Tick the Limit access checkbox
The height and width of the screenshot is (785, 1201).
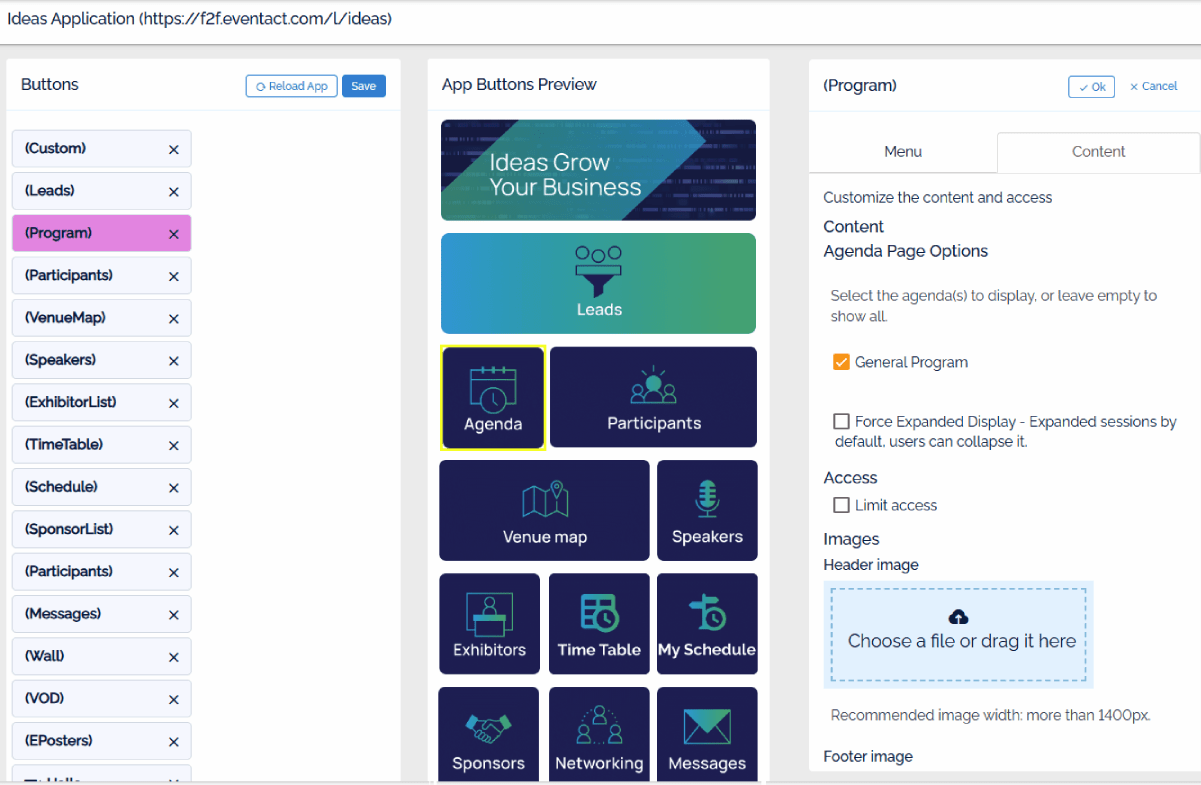click(x=841, y=505)
